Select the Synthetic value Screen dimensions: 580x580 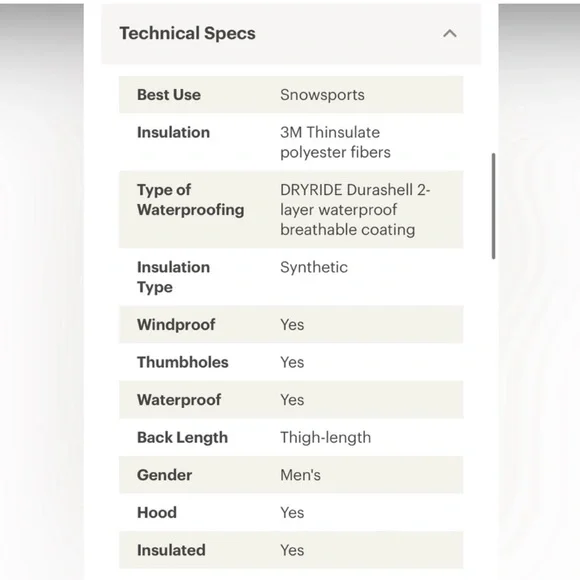[314, 267]
